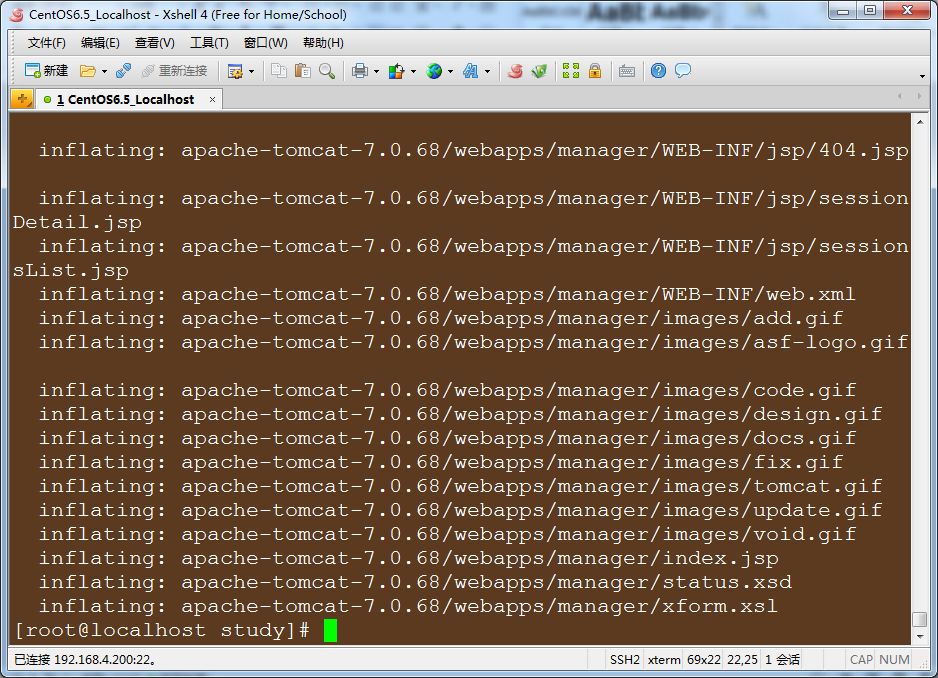This screenshot has width=938, height=678.
Task: Click the line ending with web.xml
Action: (x=447, y=294)
